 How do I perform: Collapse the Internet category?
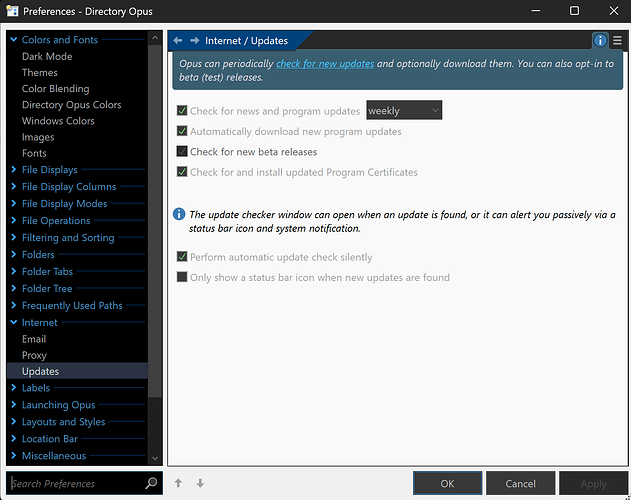(x=14, y=322)
